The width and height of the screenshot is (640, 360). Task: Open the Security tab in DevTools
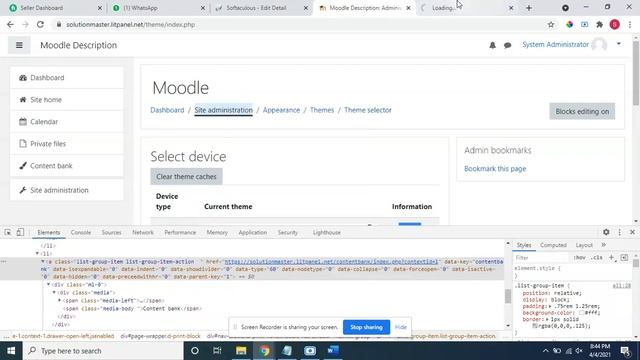[x=287, y=232]
